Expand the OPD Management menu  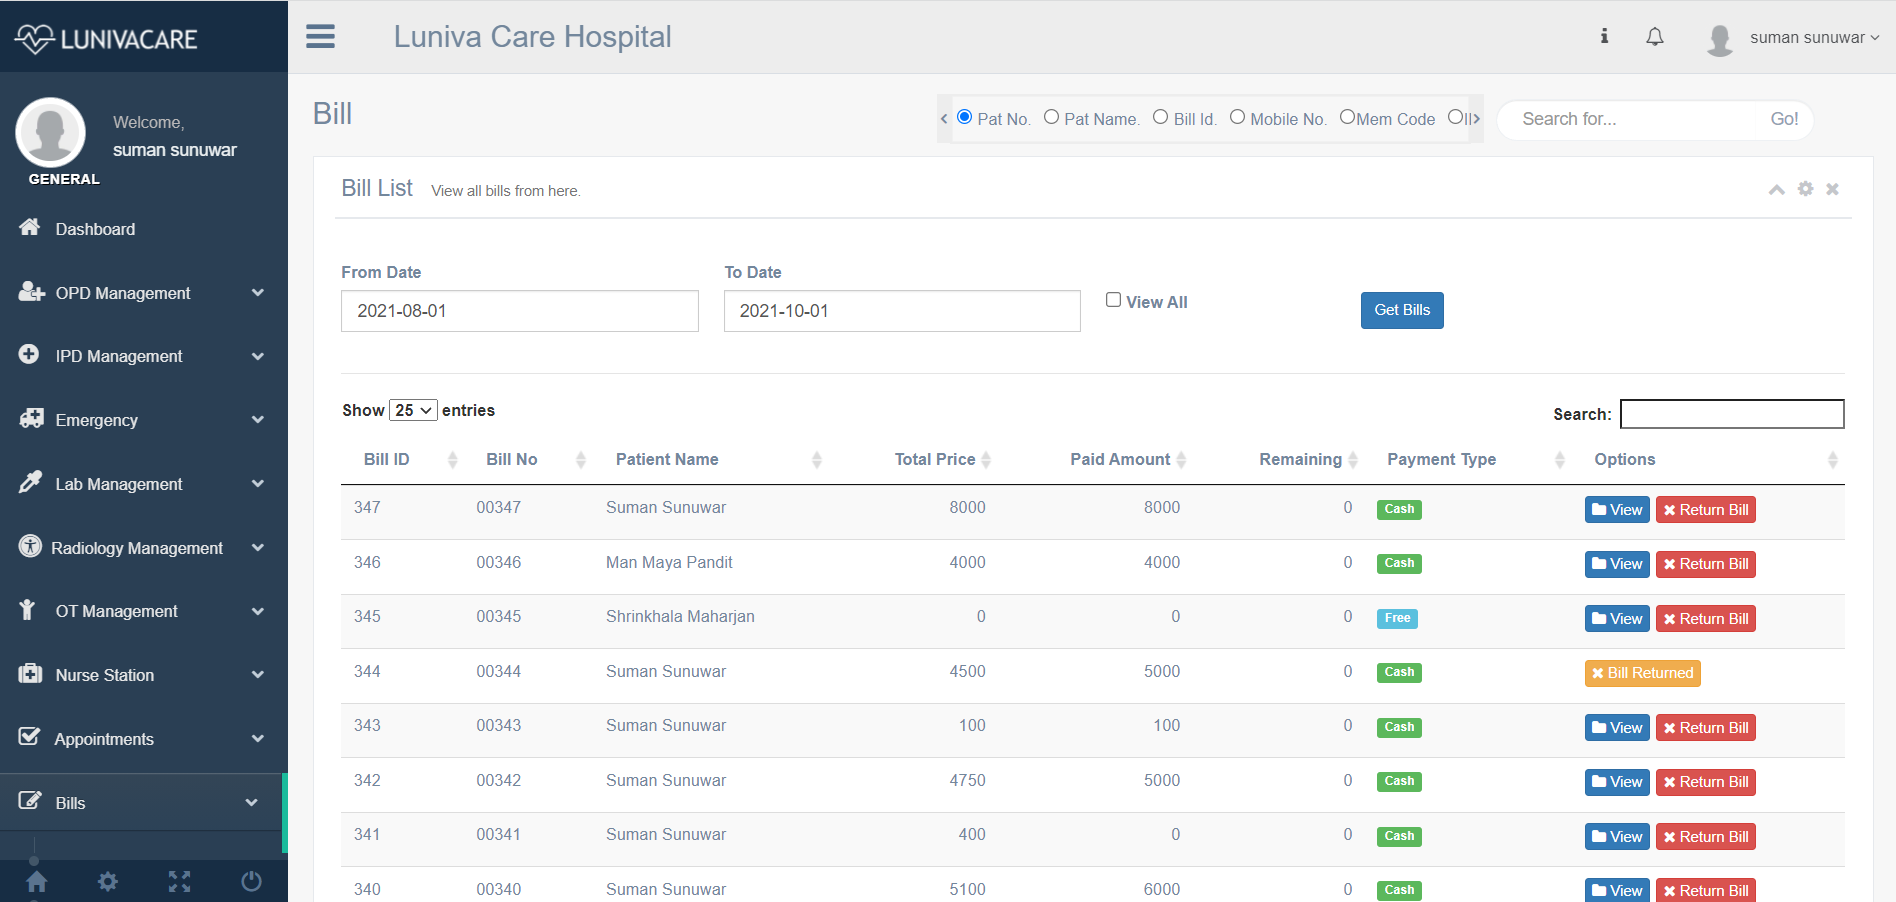122,293
